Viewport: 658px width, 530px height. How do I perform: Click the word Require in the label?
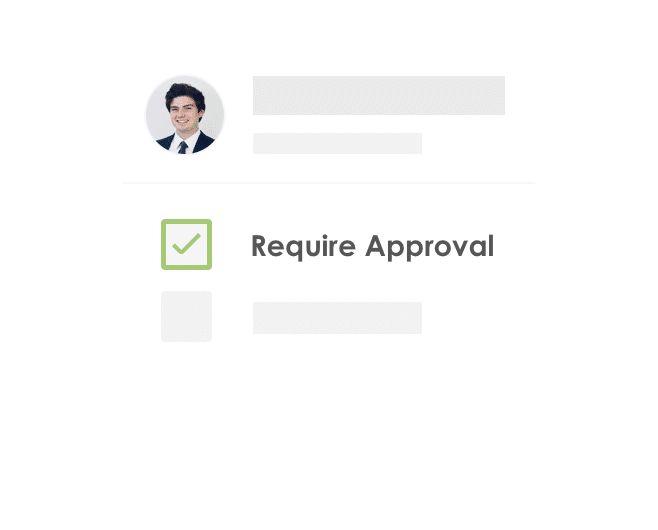(x=303, y=247)
